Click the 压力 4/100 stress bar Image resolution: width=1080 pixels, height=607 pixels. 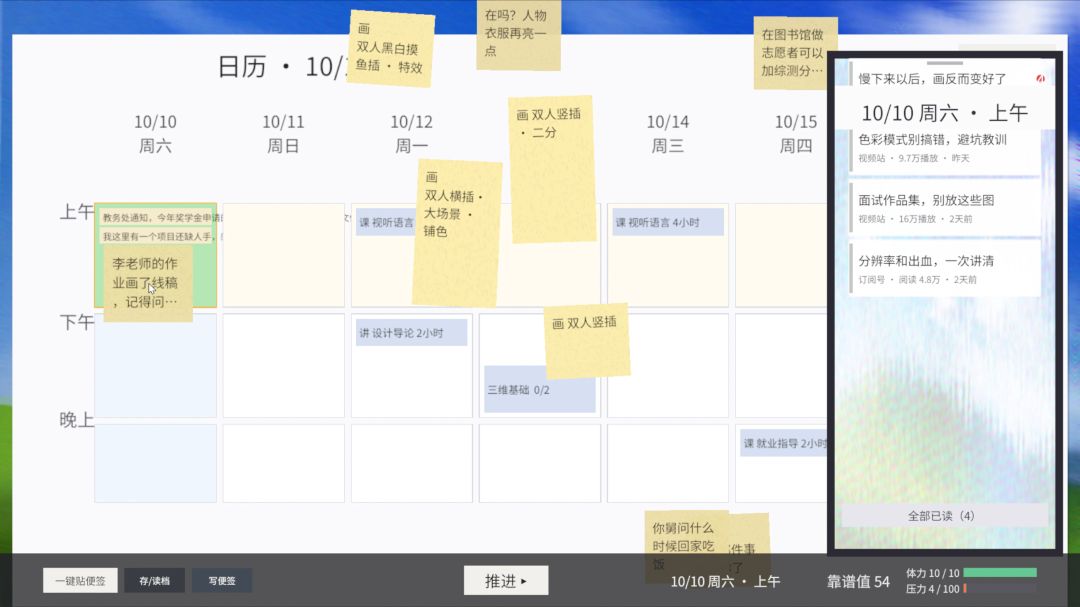click(x=1000, y=588)
